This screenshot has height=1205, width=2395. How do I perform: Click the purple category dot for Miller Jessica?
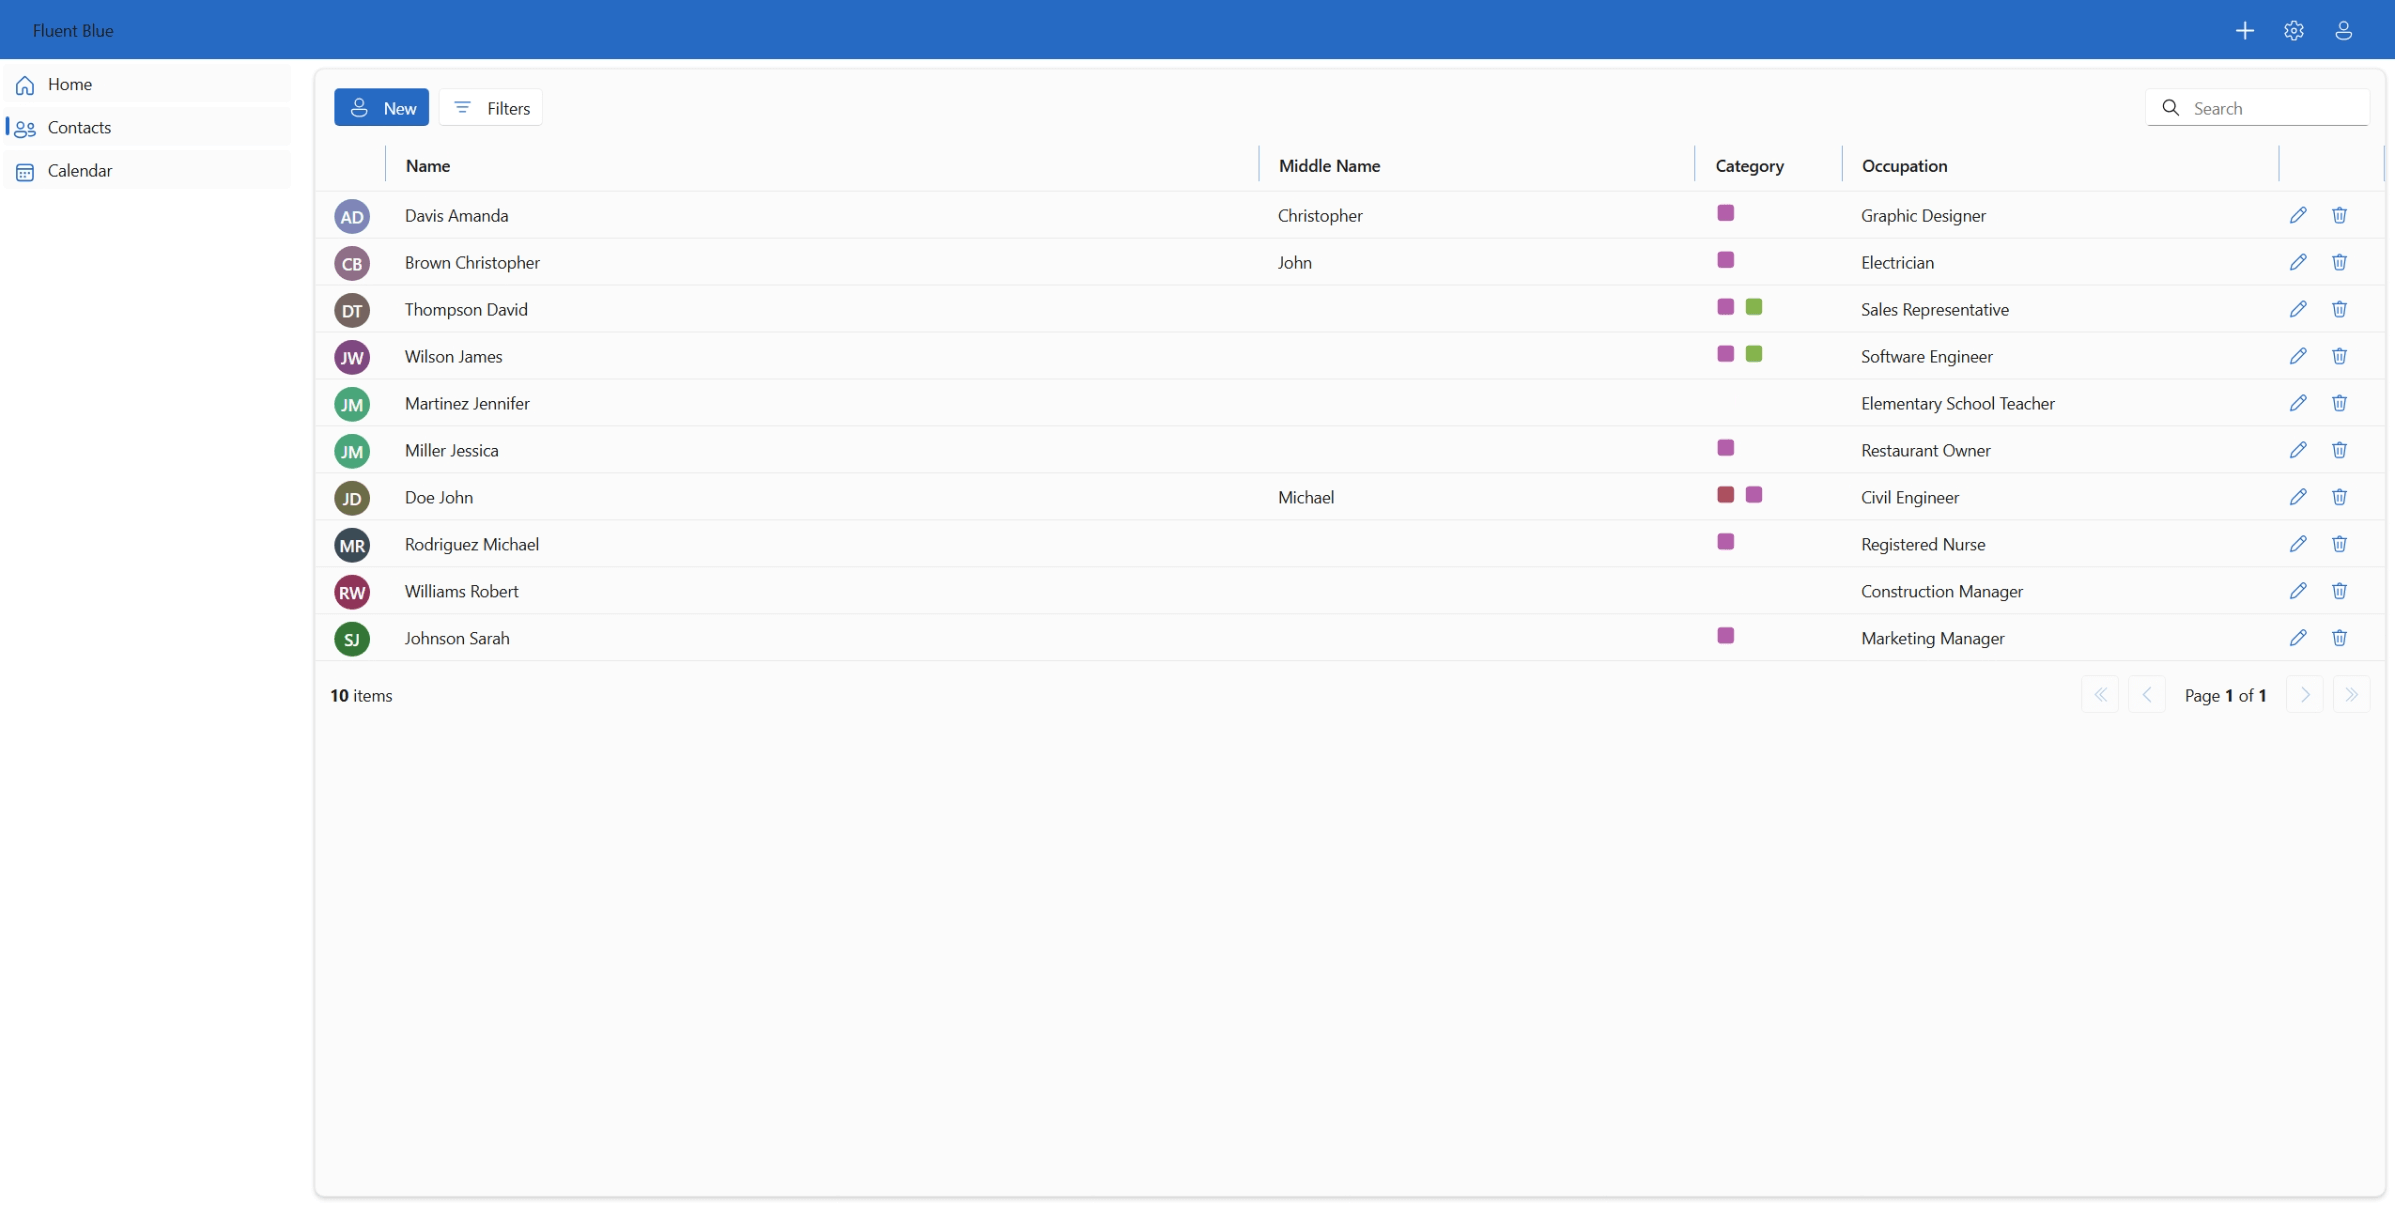pos(1724,448)
